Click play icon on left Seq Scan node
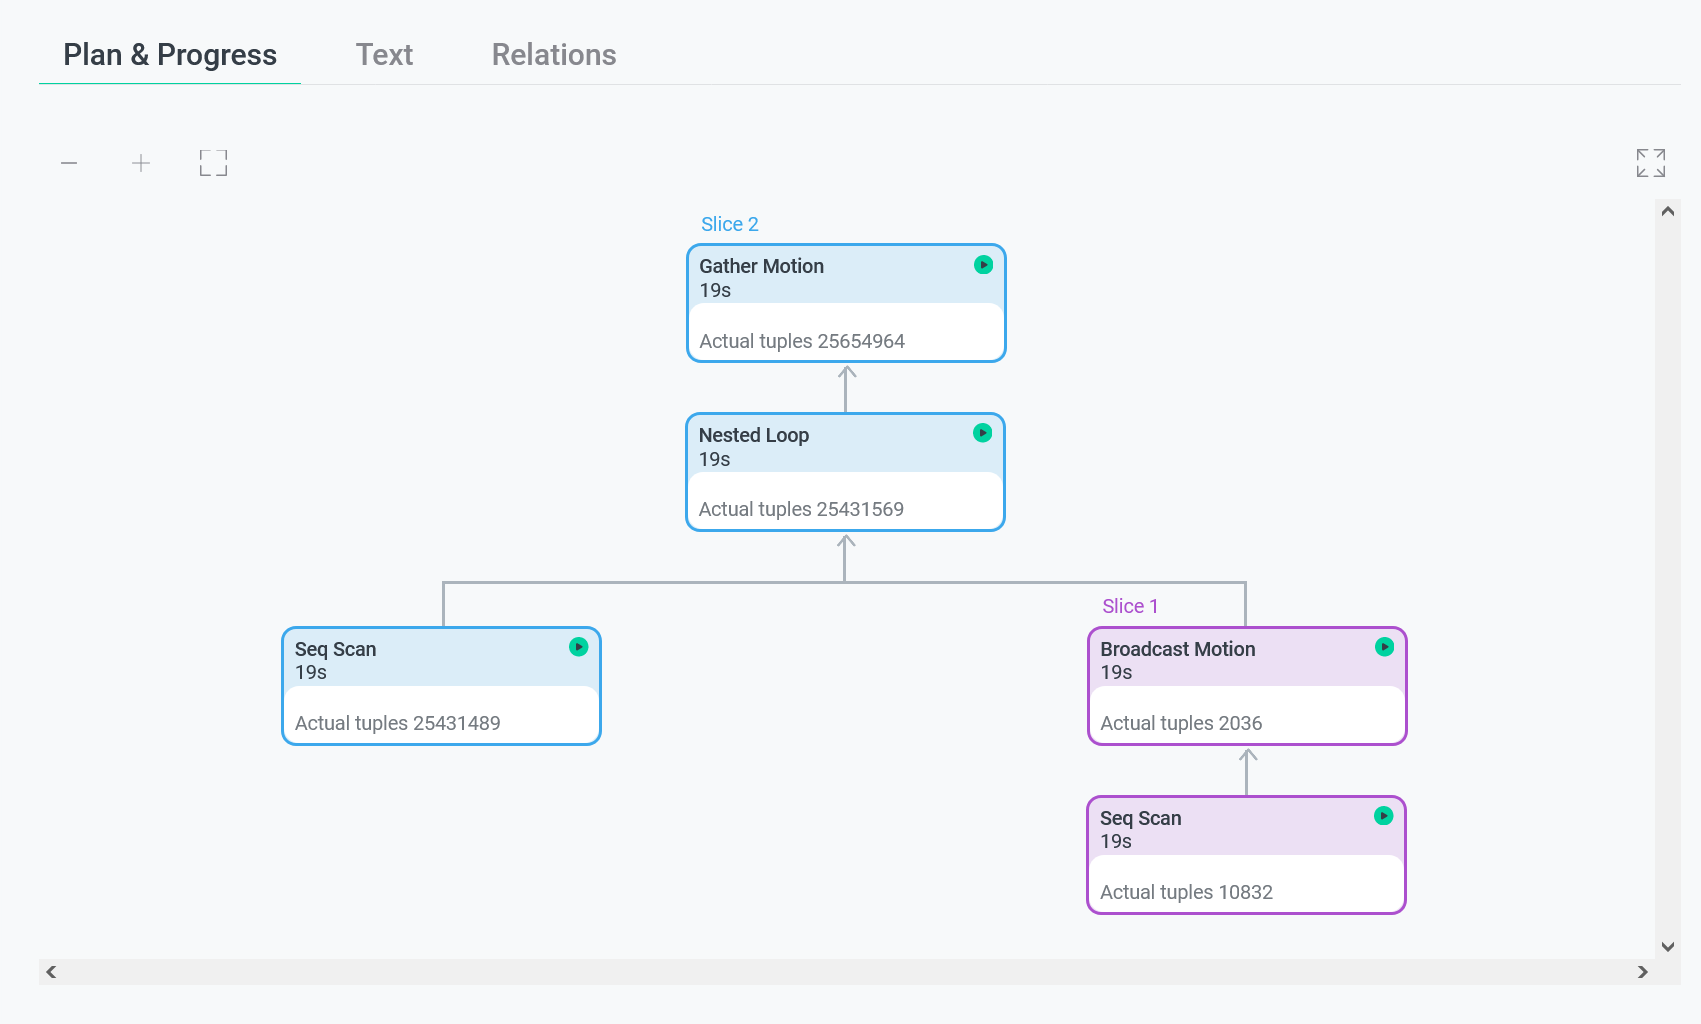 click(578, 647)
